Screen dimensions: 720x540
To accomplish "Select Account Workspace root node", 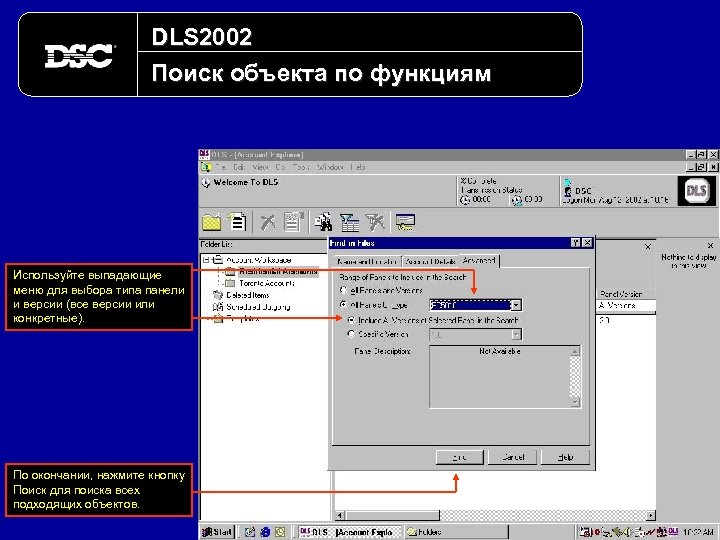I will (x=259, y=260).
